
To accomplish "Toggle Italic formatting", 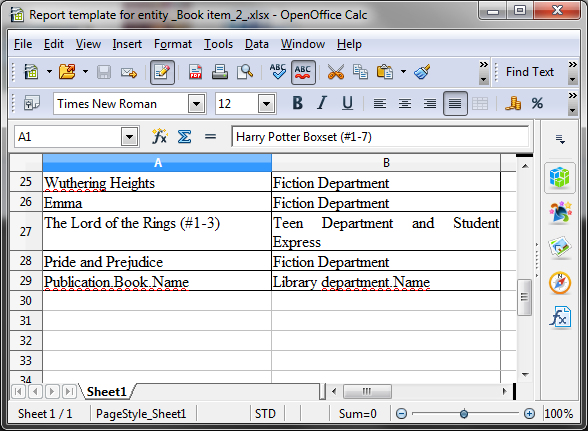I will coord(322,103).
